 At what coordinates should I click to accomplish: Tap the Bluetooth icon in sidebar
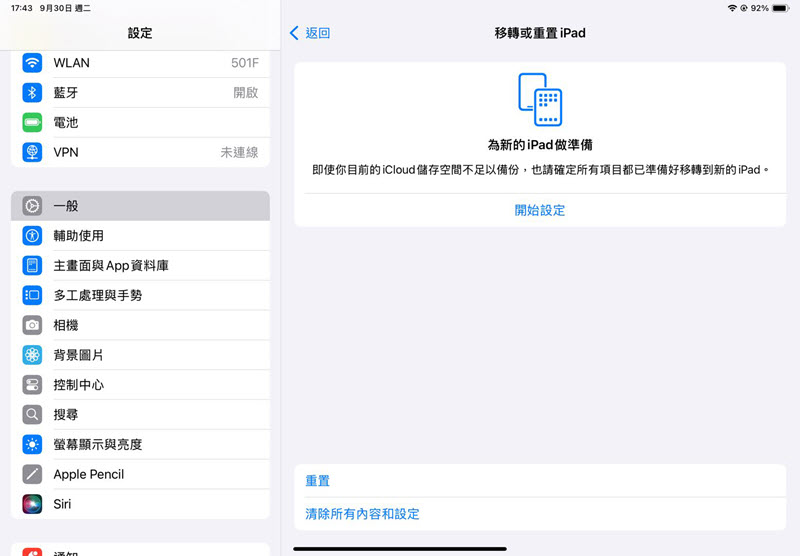(x=33, y=93)
